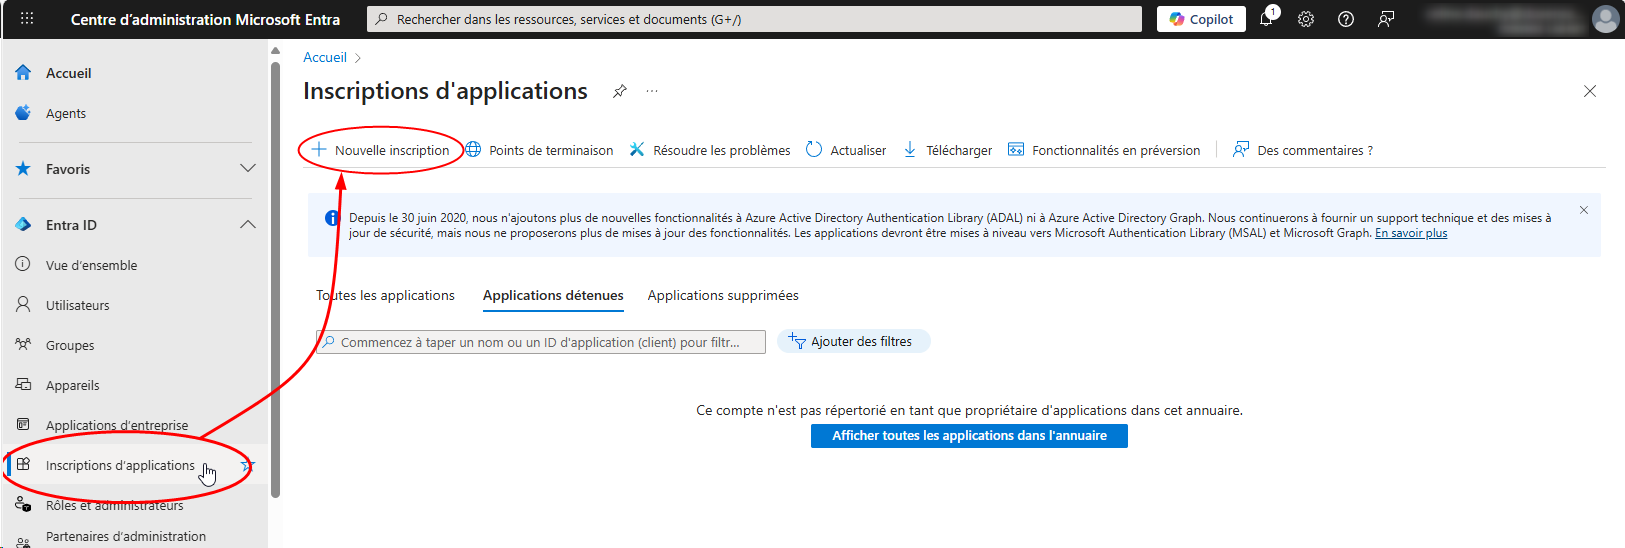Open the notifications bell
Viewport: 1625px width, 548px height.
point(1266,19)
